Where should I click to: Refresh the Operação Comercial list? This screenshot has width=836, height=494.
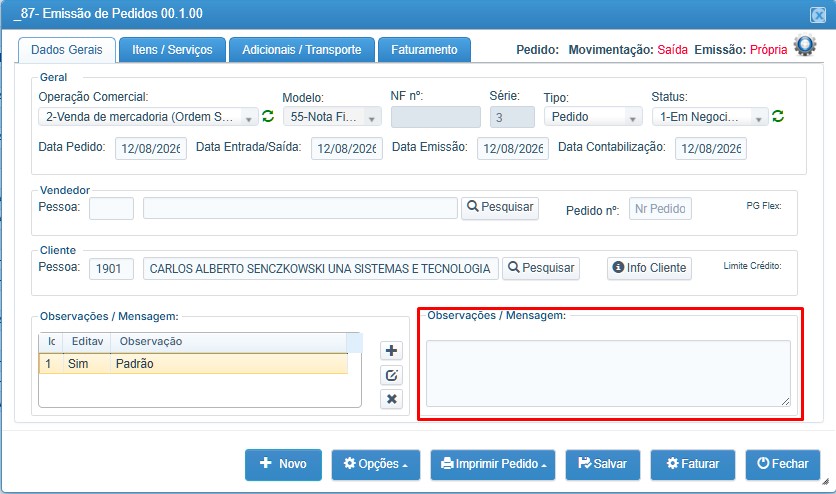coord(268,116)
